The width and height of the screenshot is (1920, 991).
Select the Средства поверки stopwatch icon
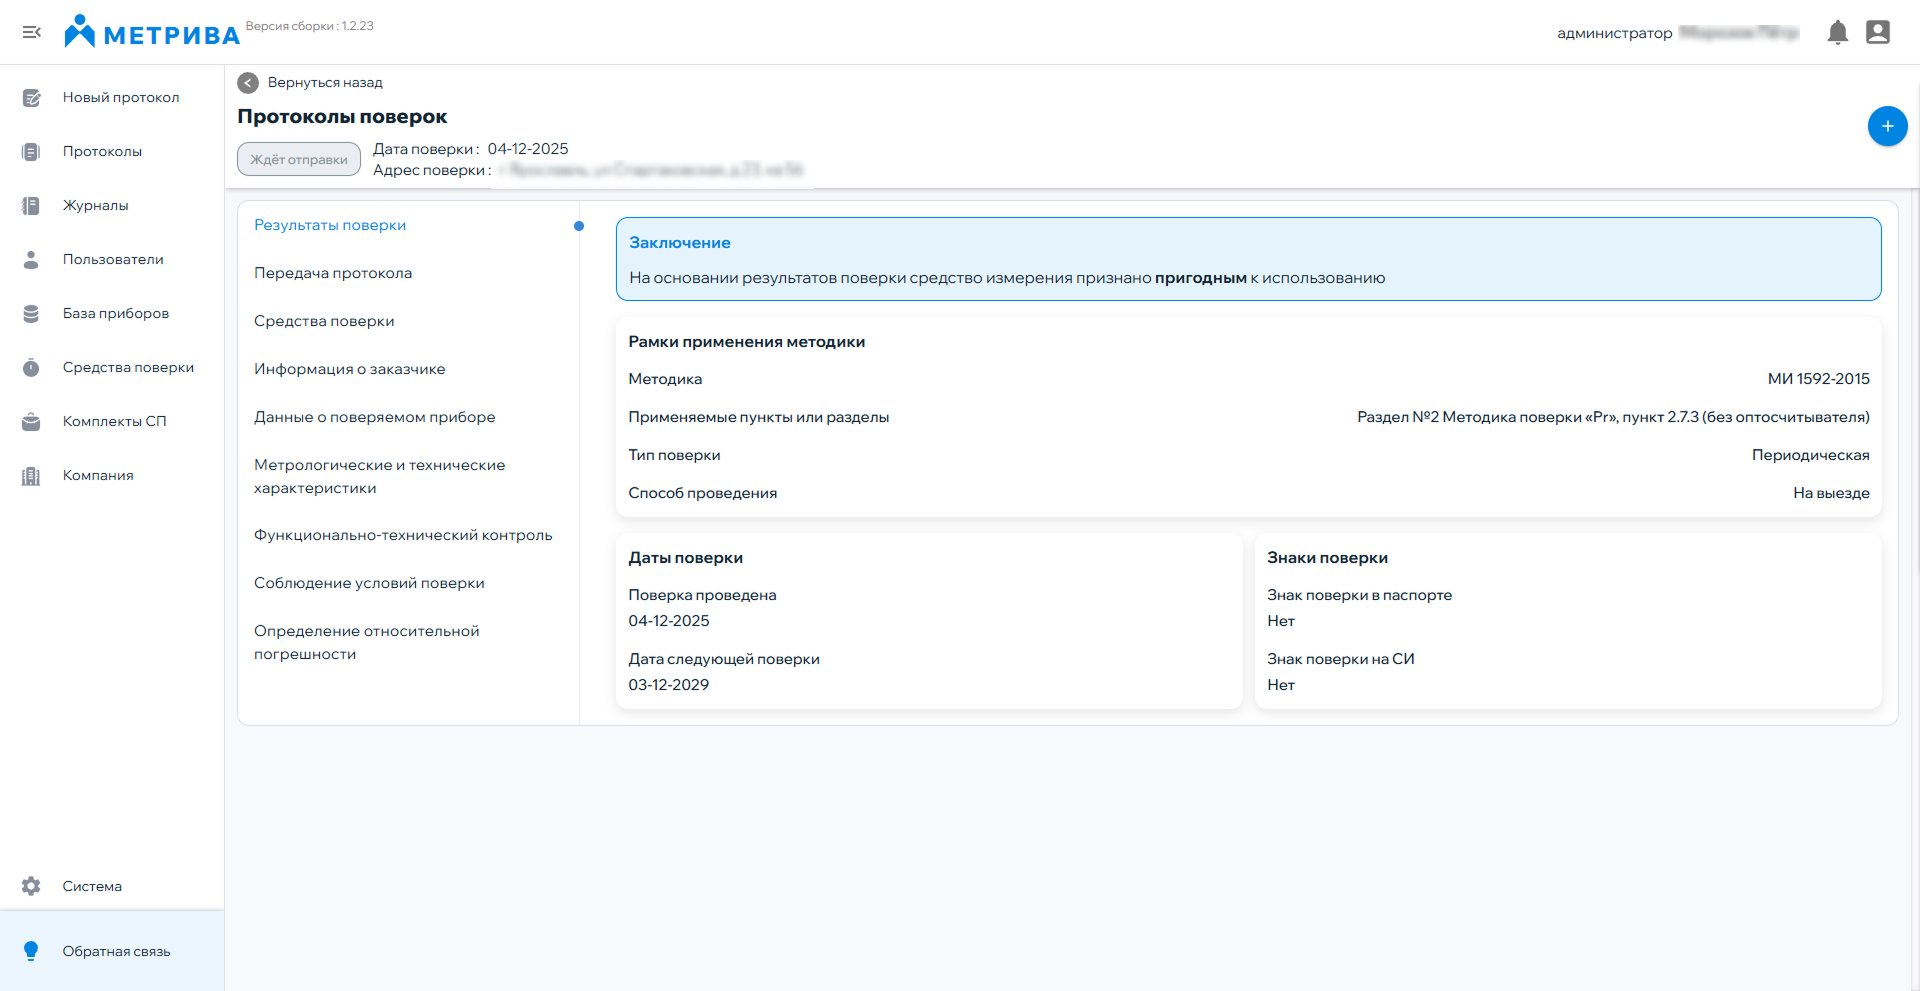click(32, 367)
